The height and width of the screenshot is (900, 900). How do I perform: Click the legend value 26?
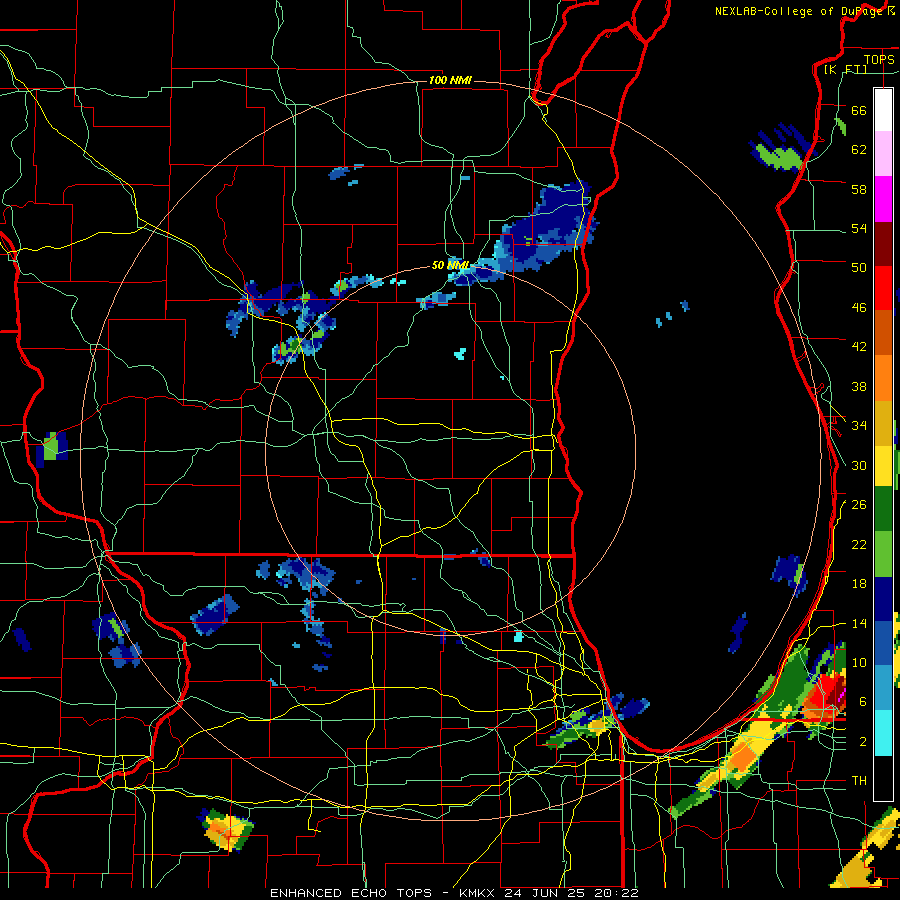859,505
